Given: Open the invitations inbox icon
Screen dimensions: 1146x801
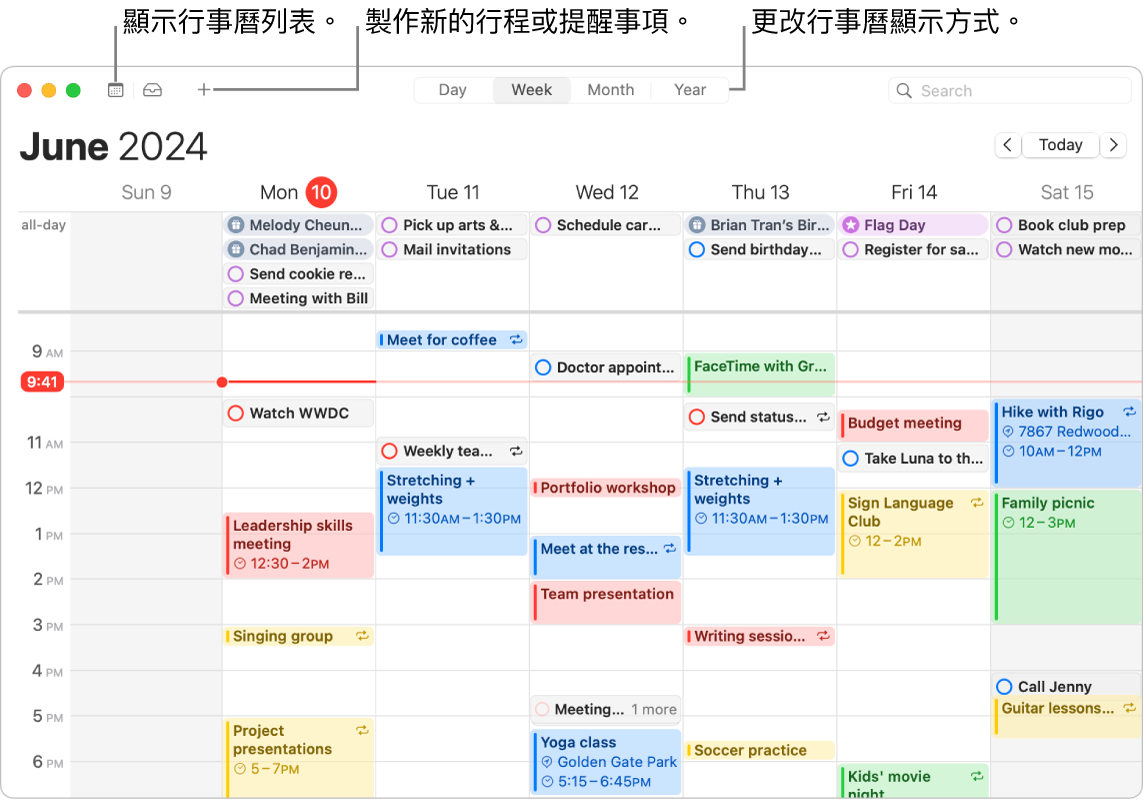Looking at the screenshot, I should (x=152, y=89).
